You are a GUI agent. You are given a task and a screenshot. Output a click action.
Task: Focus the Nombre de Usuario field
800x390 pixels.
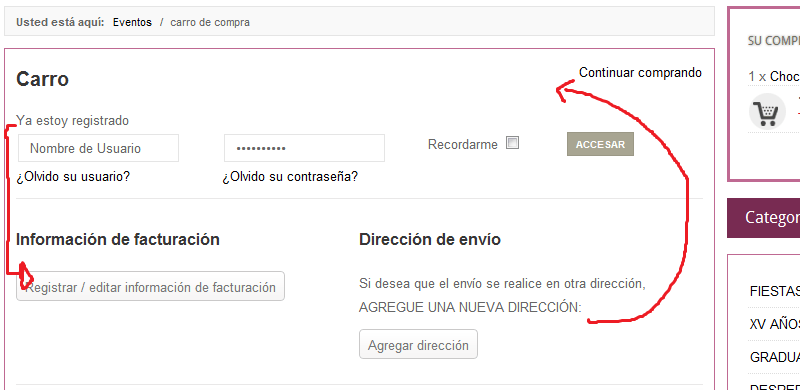(x=98, y=148)
